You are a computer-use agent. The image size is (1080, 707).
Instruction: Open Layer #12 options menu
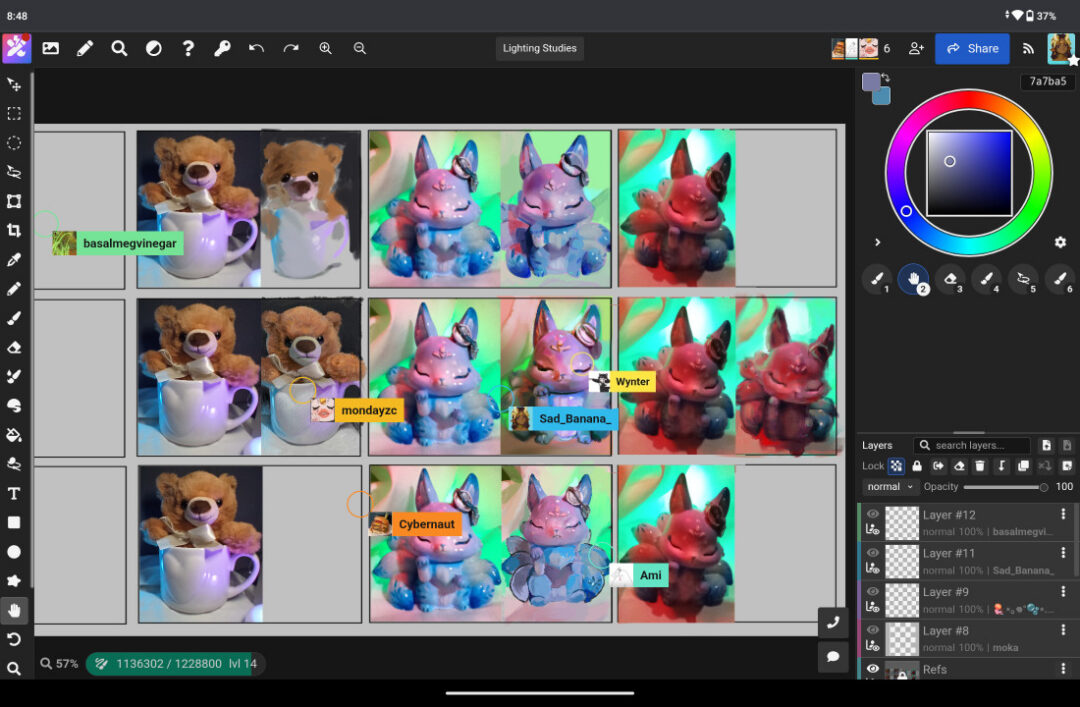(1063, 514)
